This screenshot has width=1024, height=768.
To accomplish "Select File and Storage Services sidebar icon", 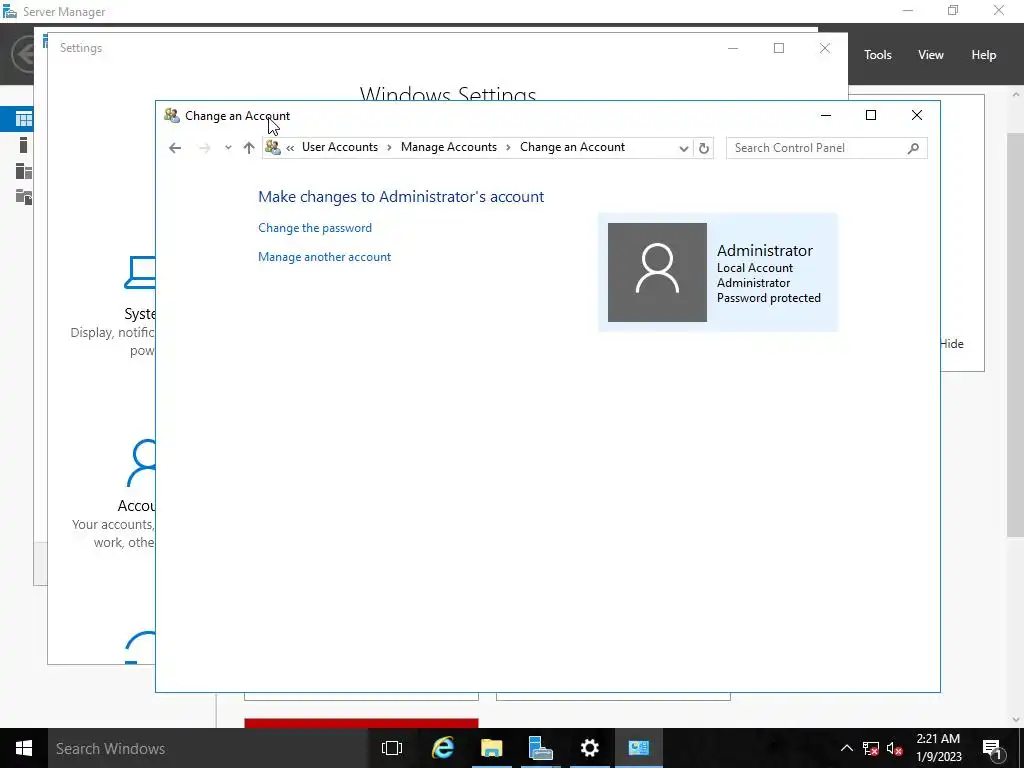I will tap(24, 197).
